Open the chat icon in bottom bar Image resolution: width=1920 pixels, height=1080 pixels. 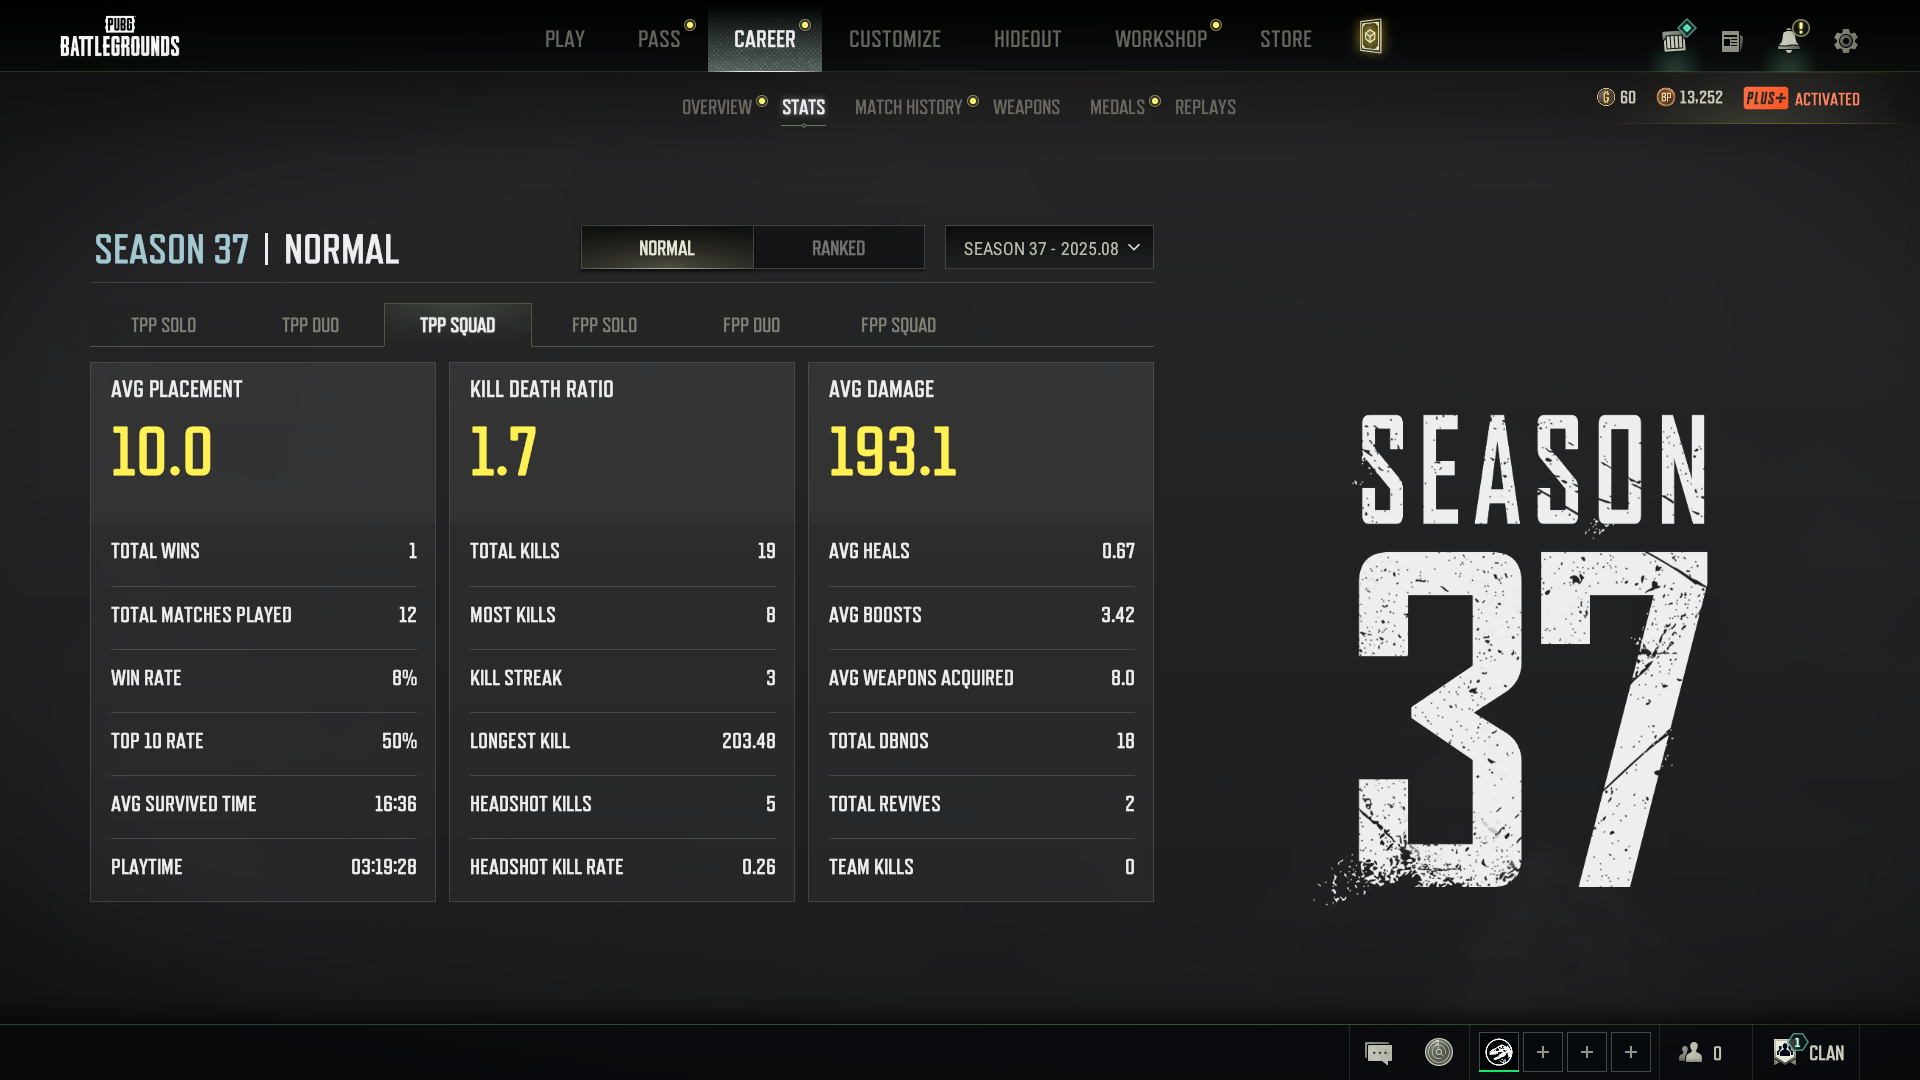(1379, 1052)
